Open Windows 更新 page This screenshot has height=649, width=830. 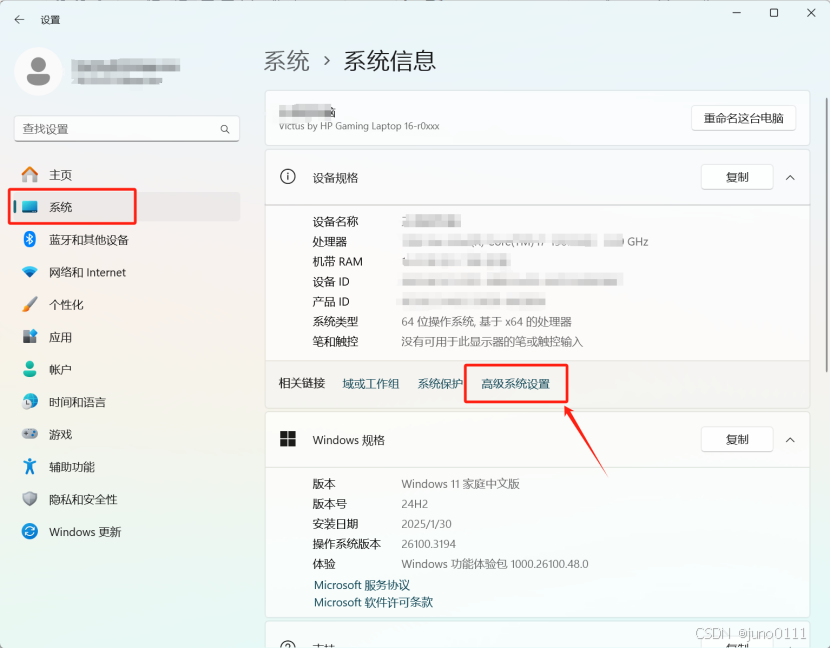(x=125, y=531)
